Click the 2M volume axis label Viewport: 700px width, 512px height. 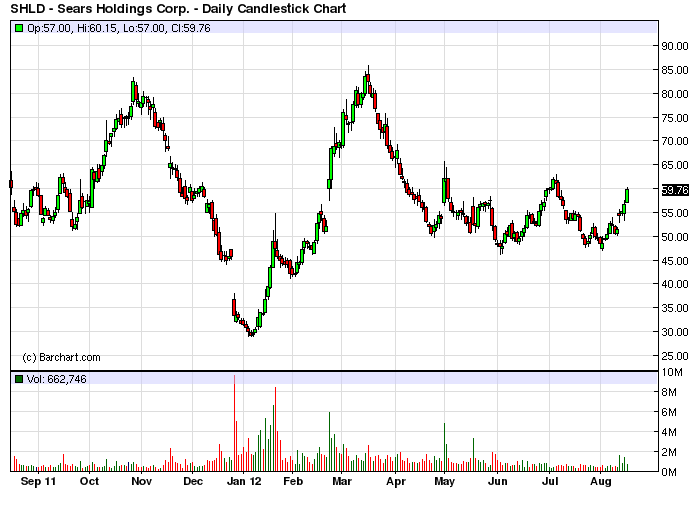pos(669,452)
